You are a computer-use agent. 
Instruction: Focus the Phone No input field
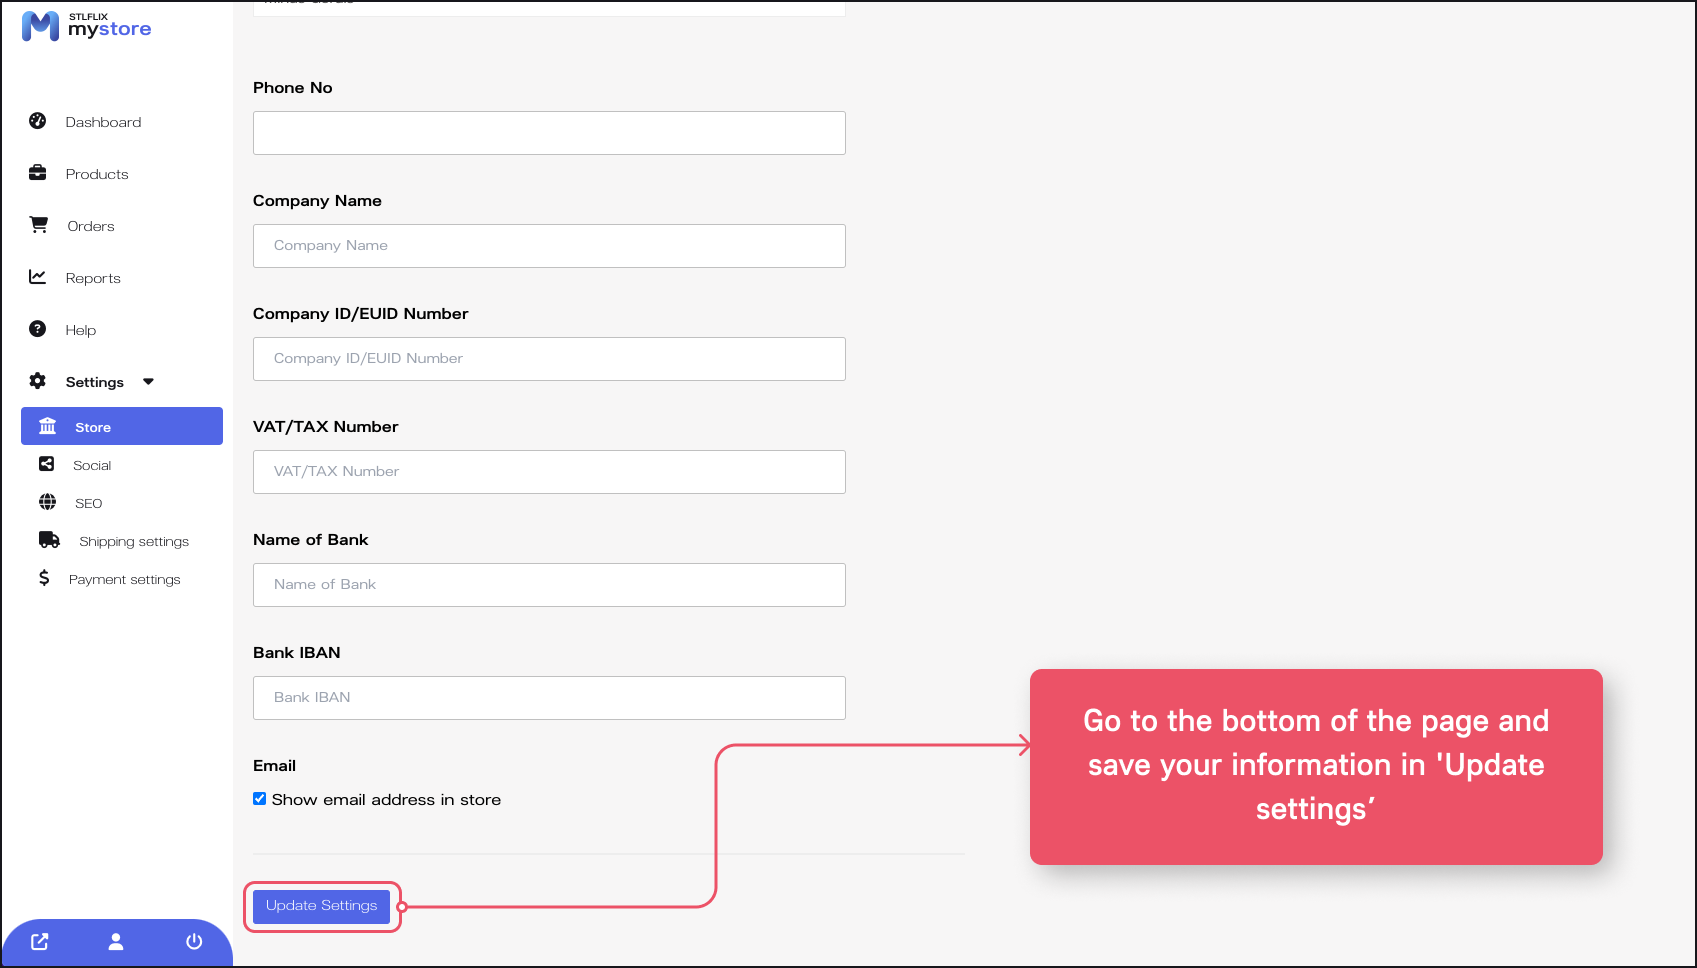click(549, 133)
